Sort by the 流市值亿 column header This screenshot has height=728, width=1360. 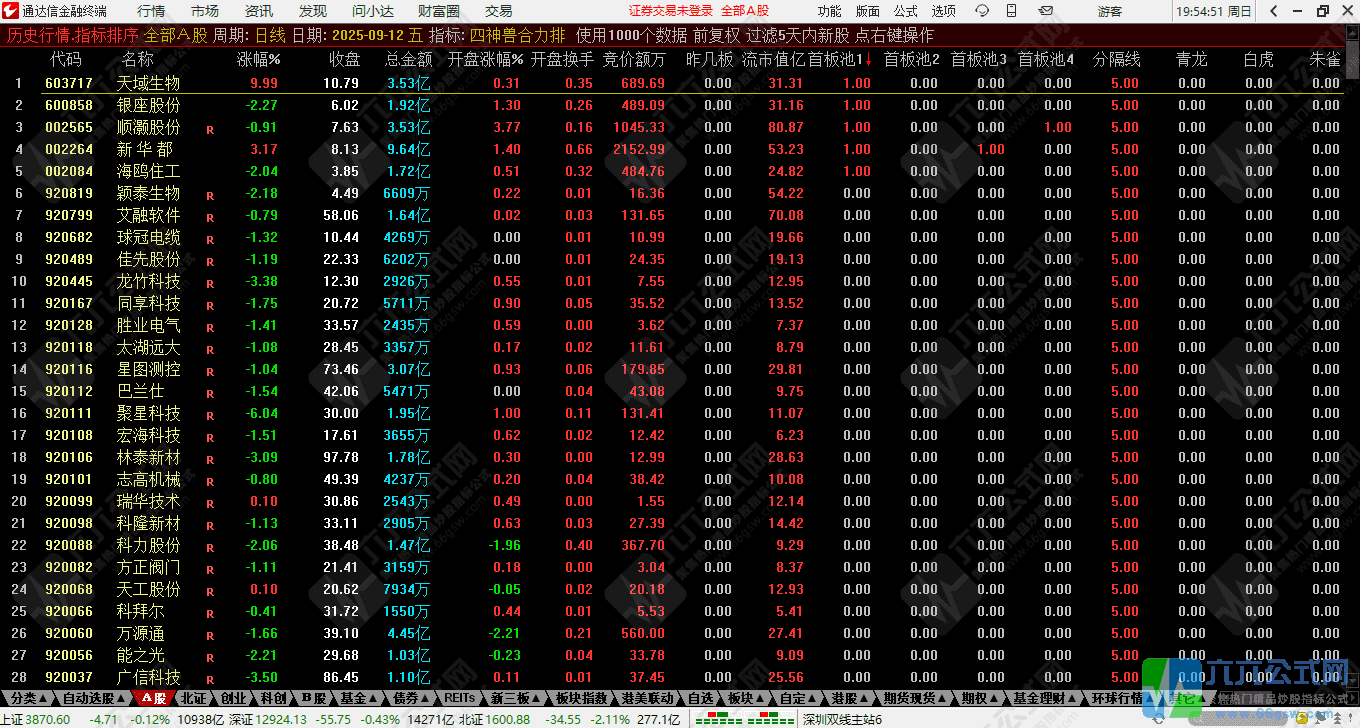[773, 60]
